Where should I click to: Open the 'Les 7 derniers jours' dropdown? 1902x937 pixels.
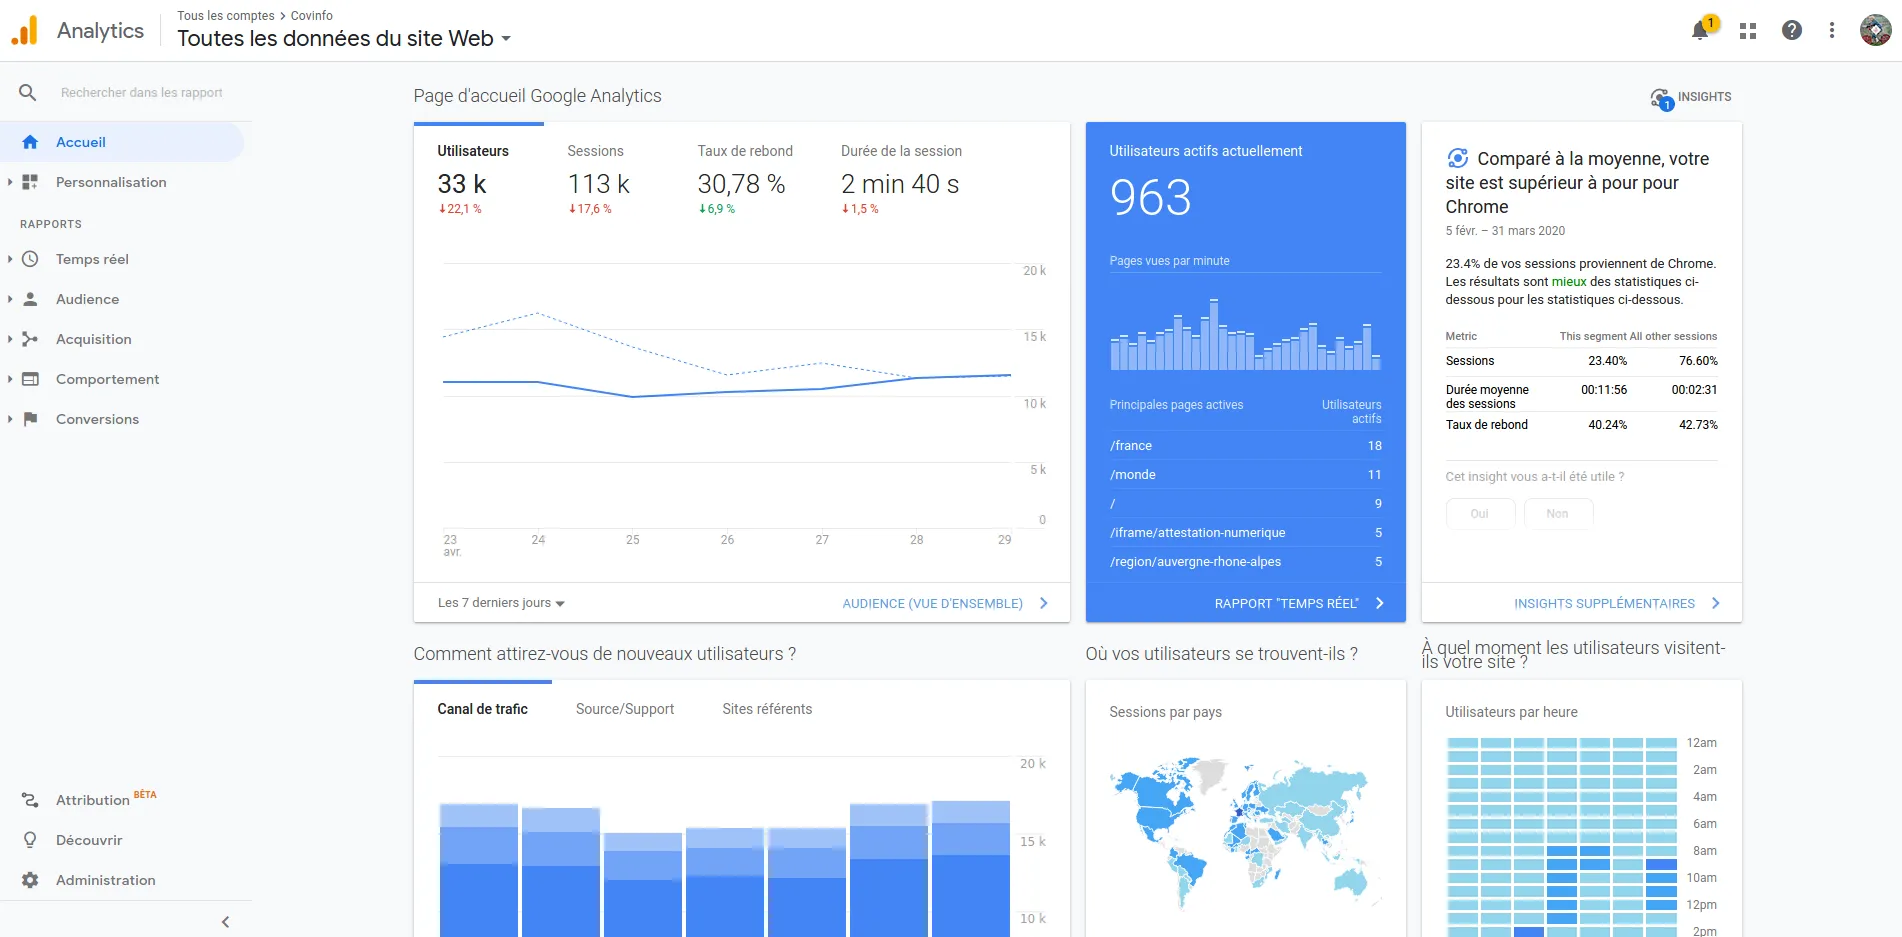click(x=501, y=603)
